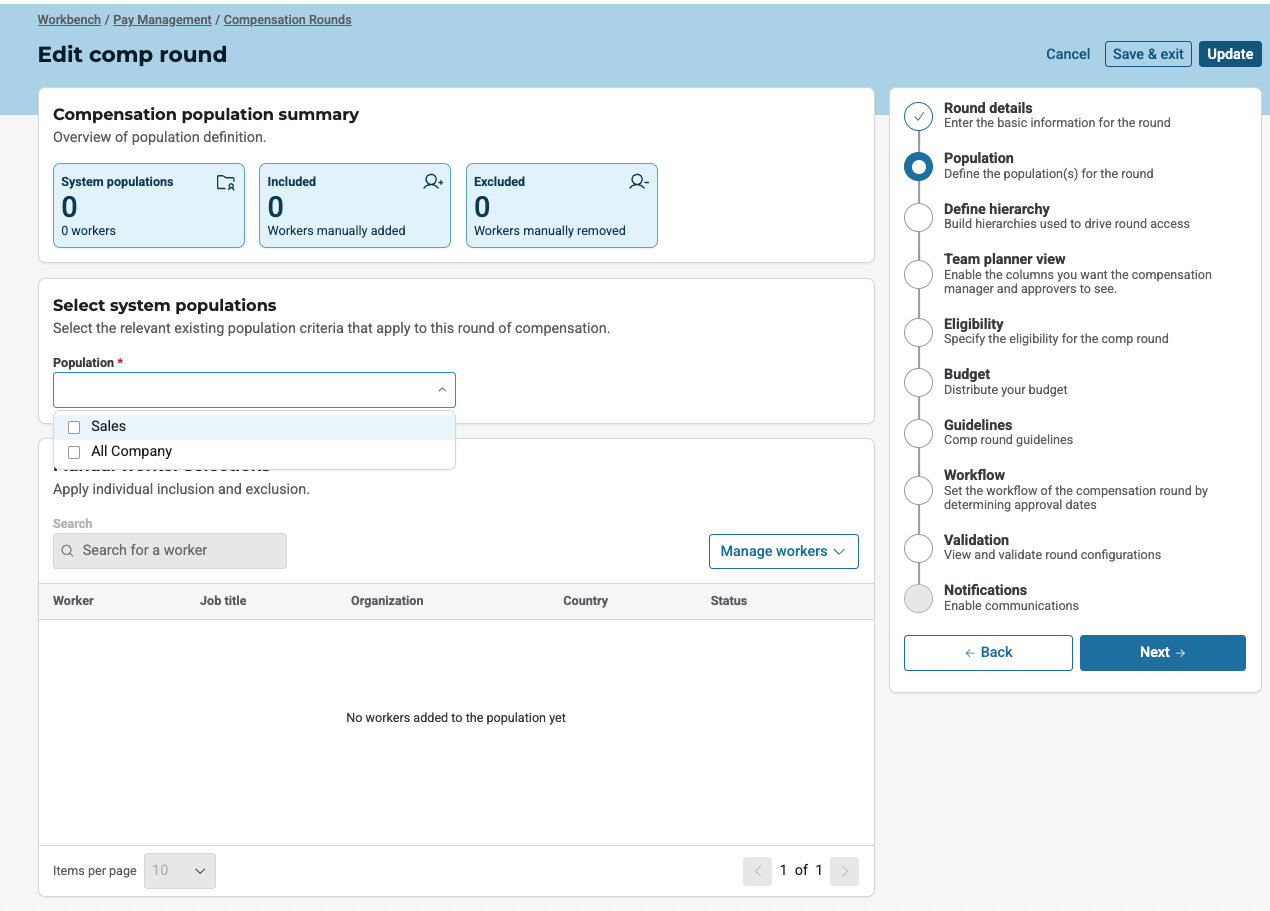The image size is (1270, 911).
Task: Click the Pay Management breadcrumb link
Action: point(162,20)
